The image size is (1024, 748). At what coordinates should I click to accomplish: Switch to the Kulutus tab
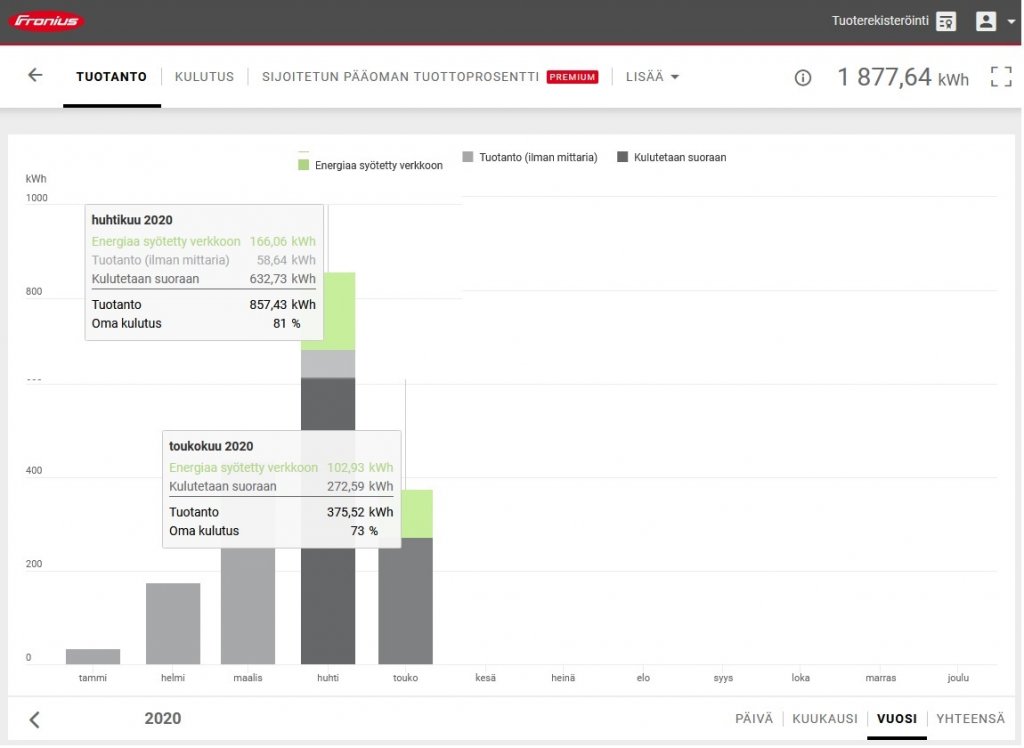click(204, 77)
